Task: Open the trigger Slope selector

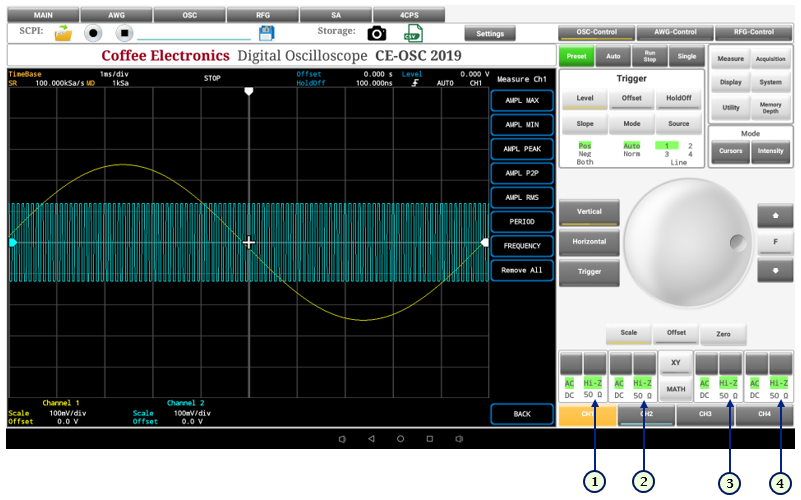Action: click(585, 124)
